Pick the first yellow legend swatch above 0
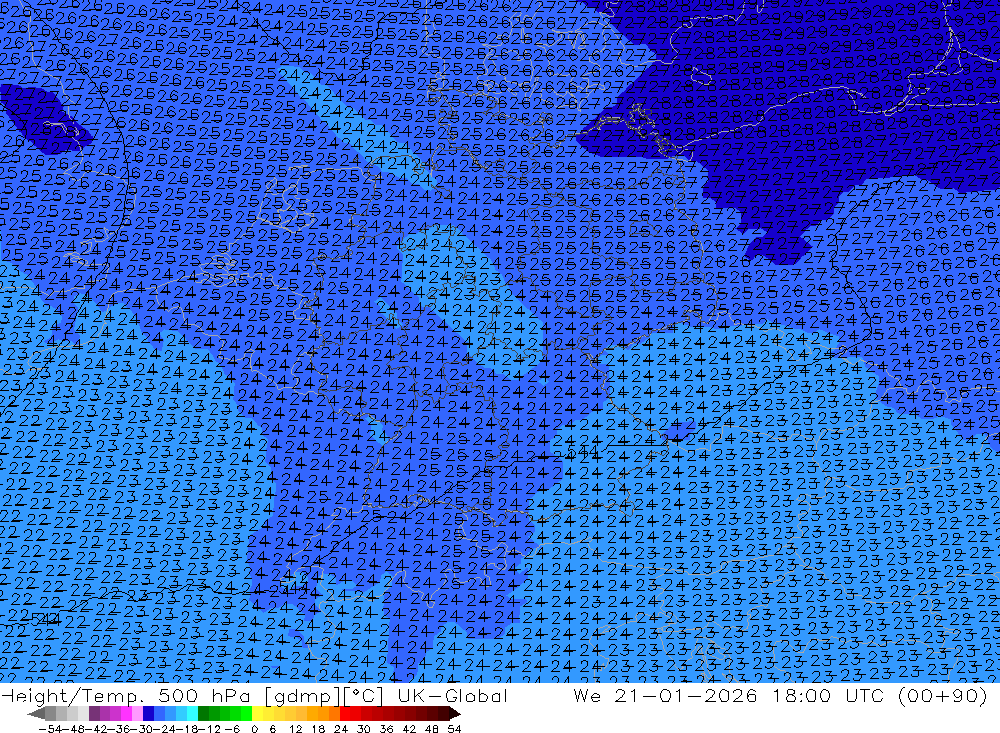The width and height of the screenshot is (1000, 733). pos(258,713)
